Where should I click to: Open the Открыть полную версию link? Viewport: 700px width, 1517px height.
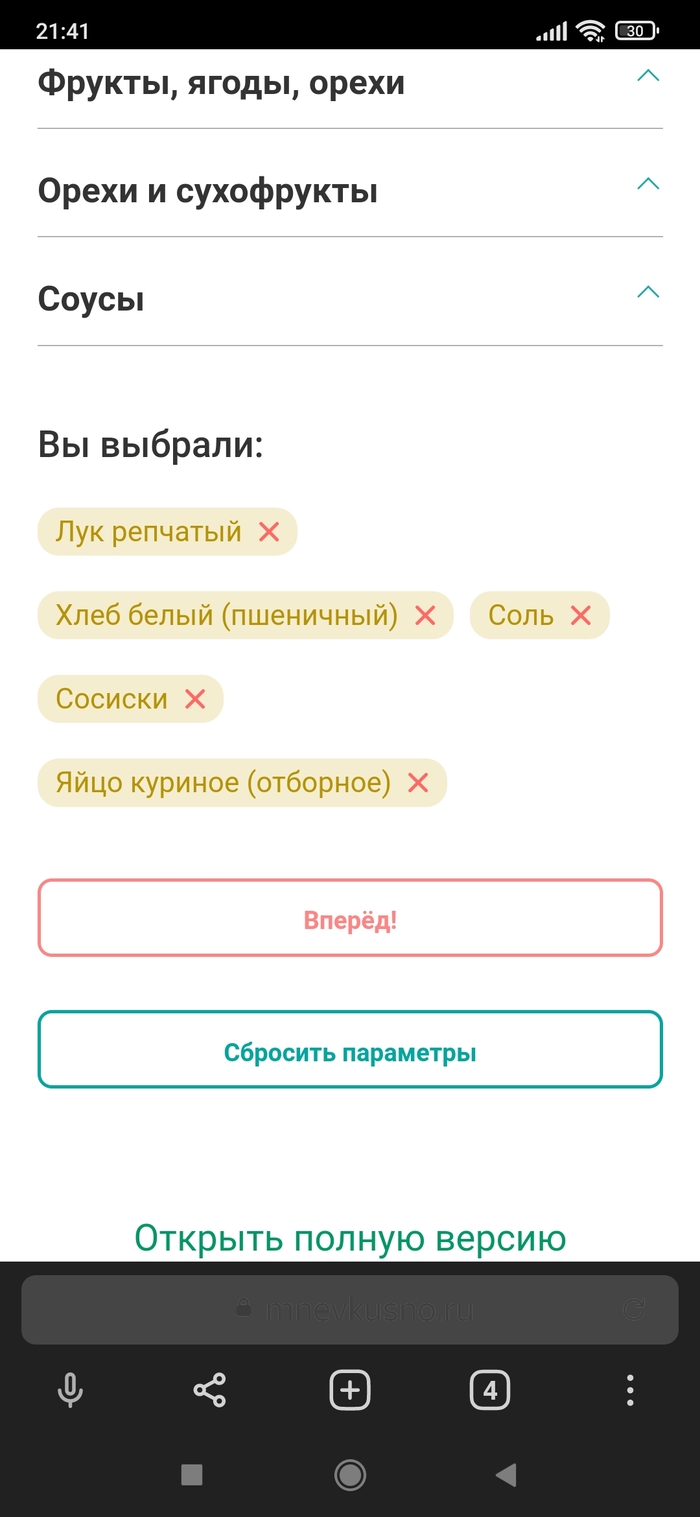[350, 1238]
